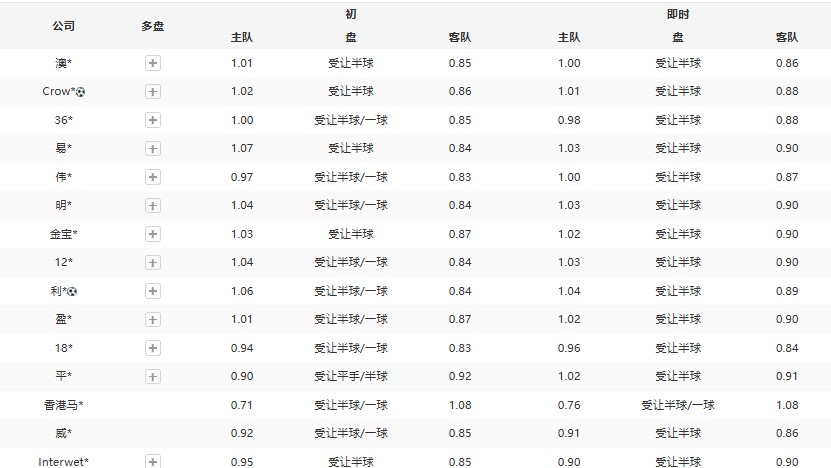The height and width of the screenshot is (468, 831).
Task: Click the plus icon in the 易* row
Action: click(153, 148)
